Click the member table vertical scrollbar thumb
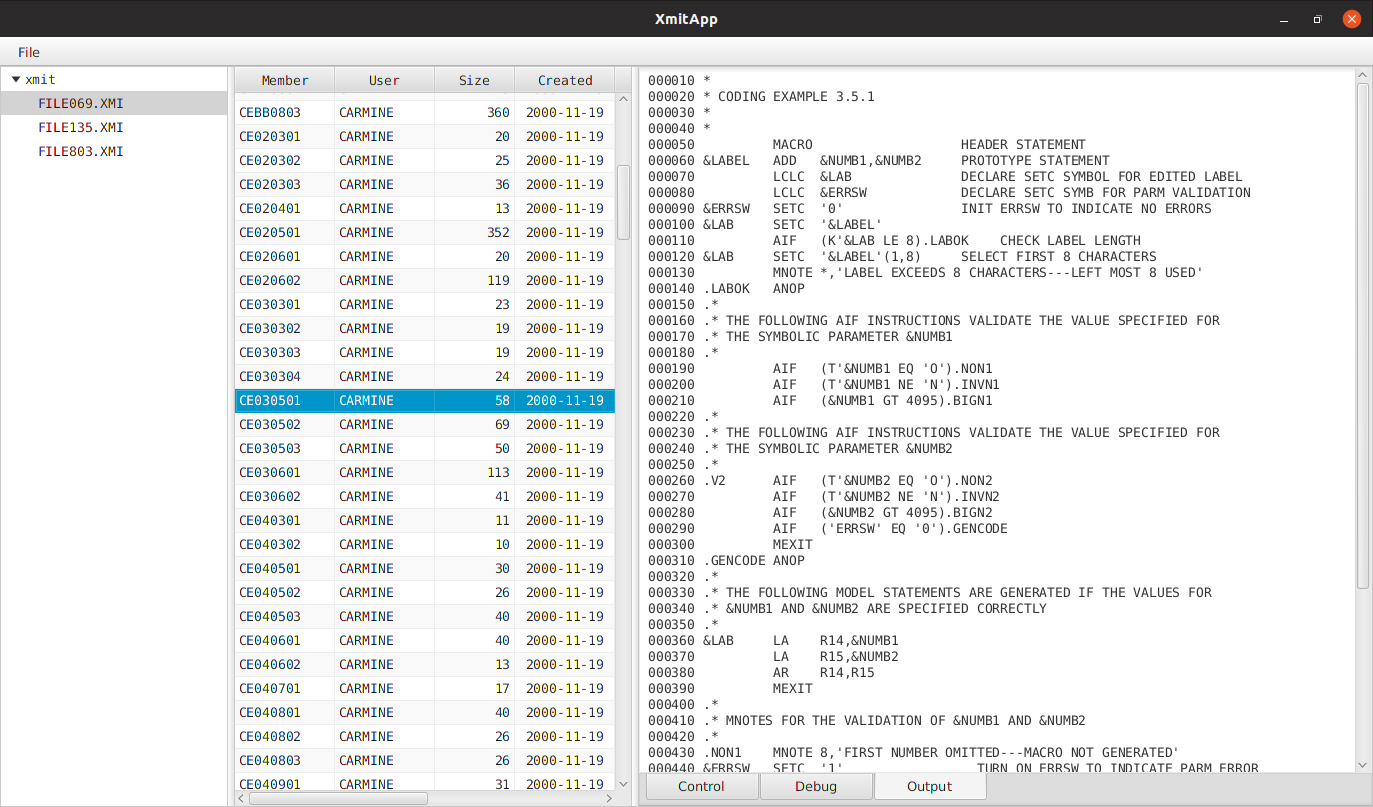Screen dimensions: 1373x807 pyautogui.click(x=623, y=202)
